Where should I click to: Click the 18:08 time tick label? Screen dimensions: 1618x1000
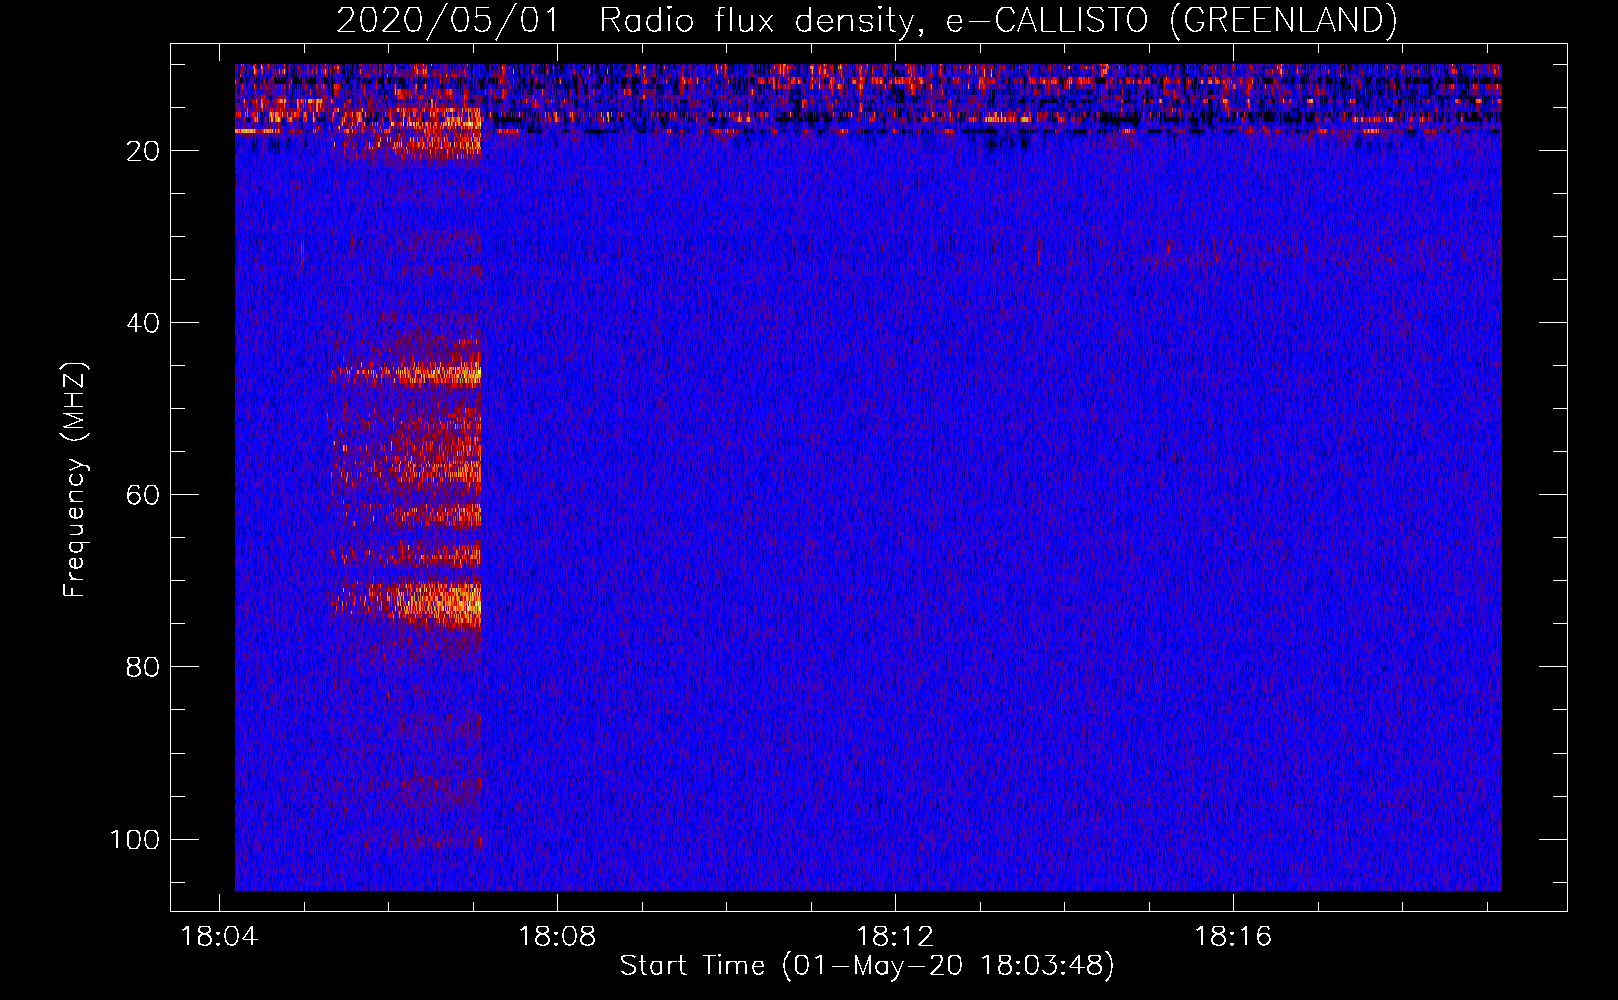(x=557, y=937)
